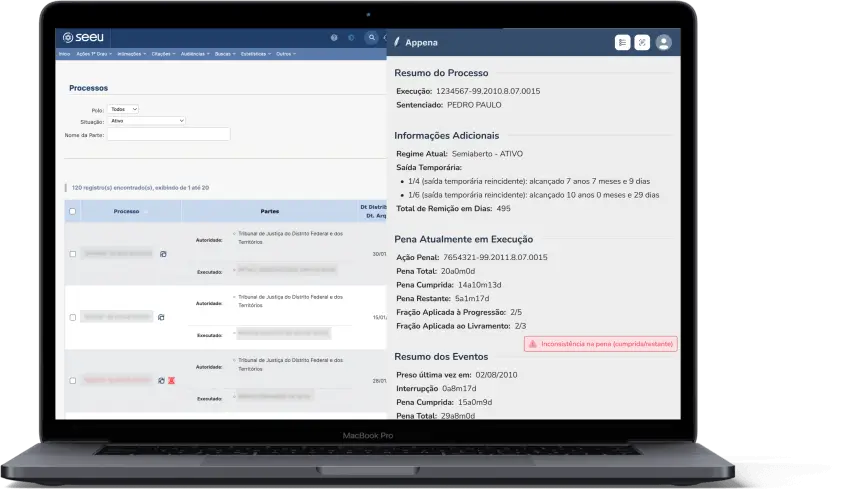Click the search magnifier icon in SEEU header
The height and width of the screenshot is (492, 863).
pyautogui.click(x=371, y=37)
